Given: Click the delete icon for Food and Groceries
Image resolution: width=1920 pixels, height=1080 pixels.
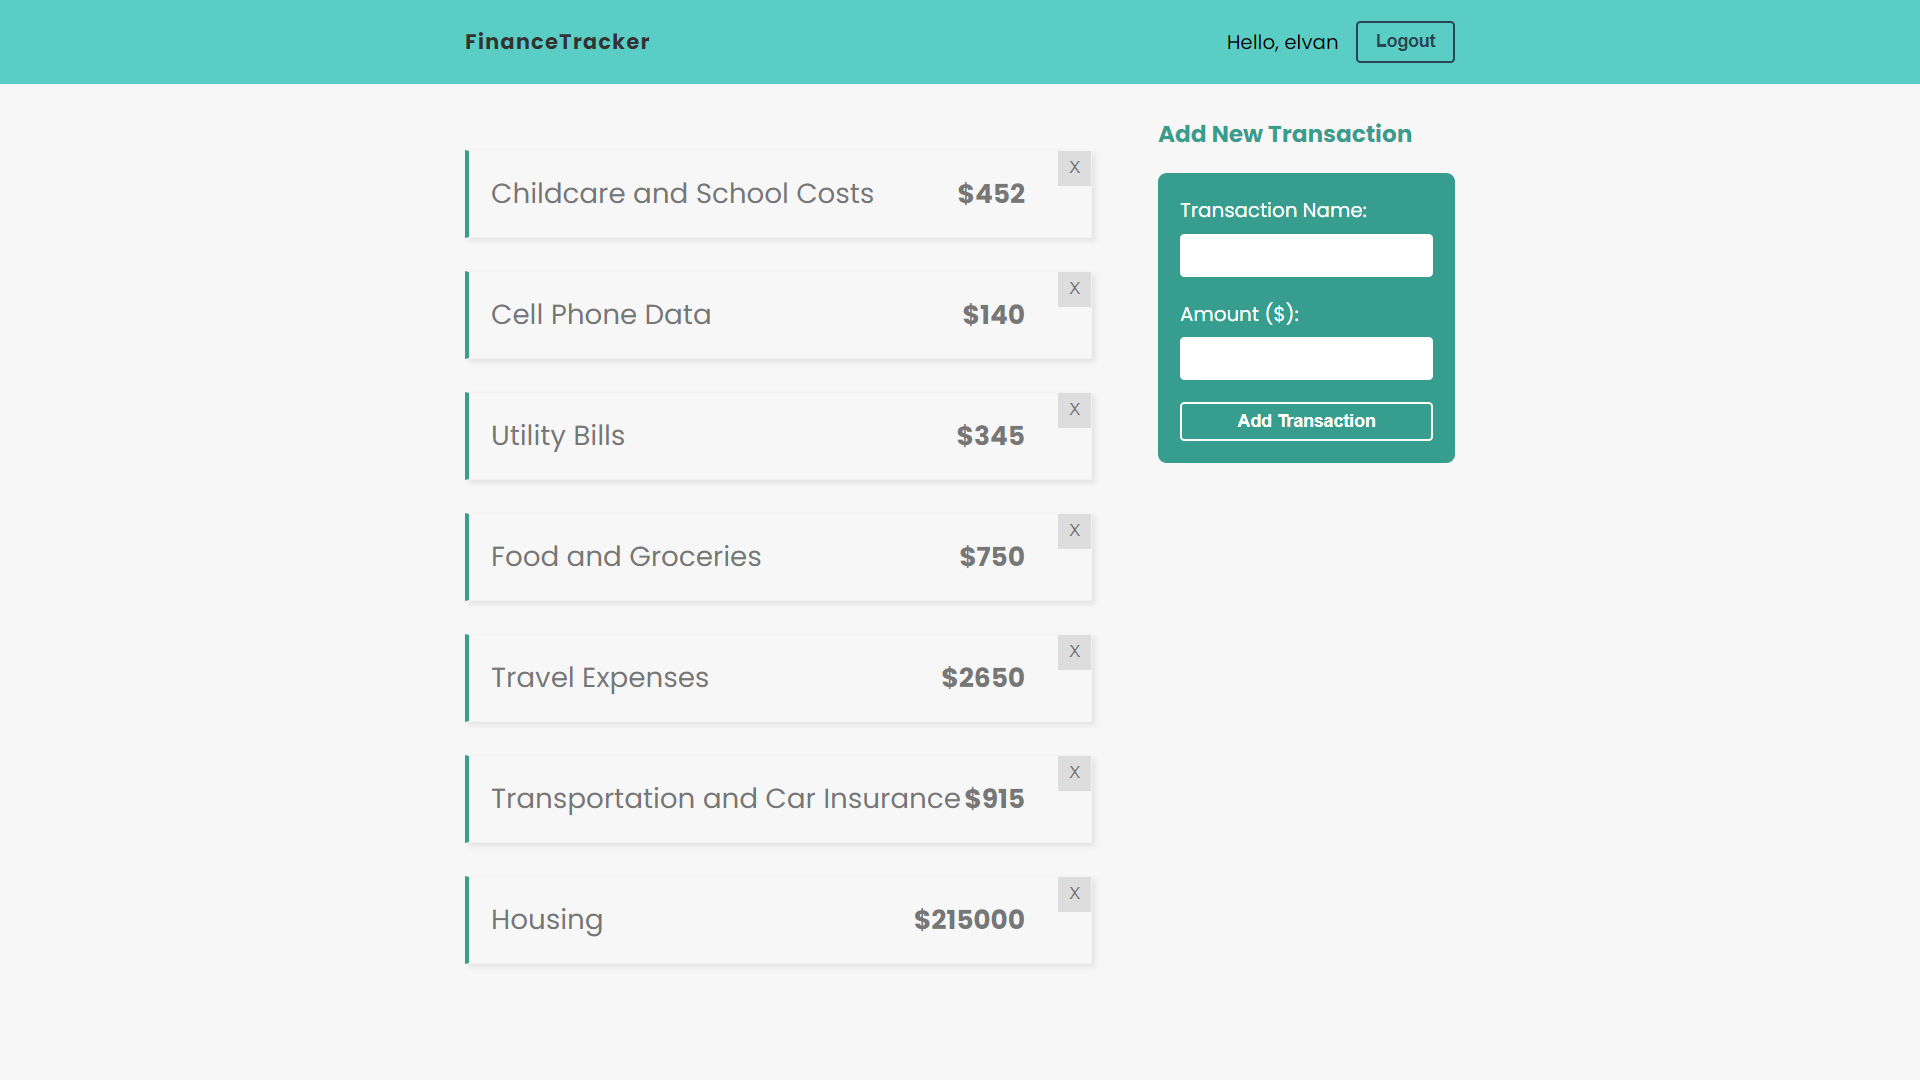Looking at the screenshot, I should click(x=1073, y=530).
